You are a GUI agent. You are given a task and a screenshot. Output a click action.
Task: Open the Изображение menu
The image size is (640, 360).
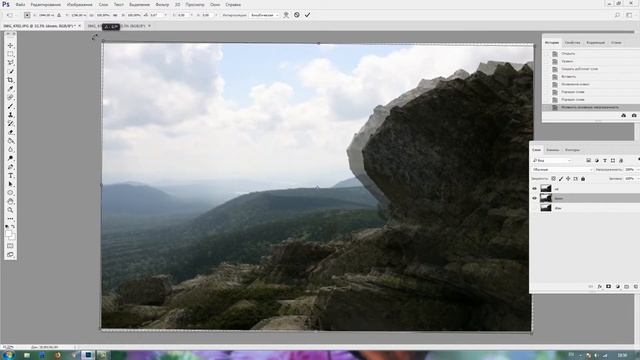pyautogui.click(x=80, y=4)
